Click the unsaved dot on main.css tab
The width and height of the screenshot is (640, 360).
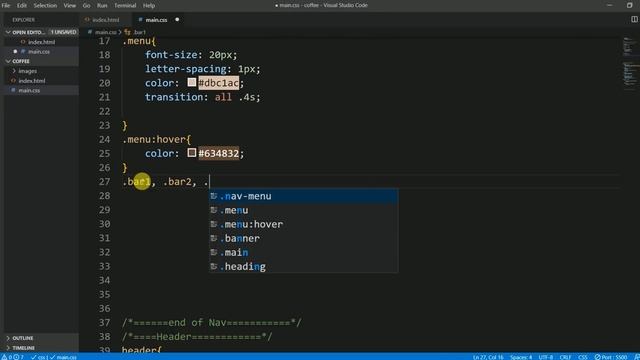pos(177,20)
